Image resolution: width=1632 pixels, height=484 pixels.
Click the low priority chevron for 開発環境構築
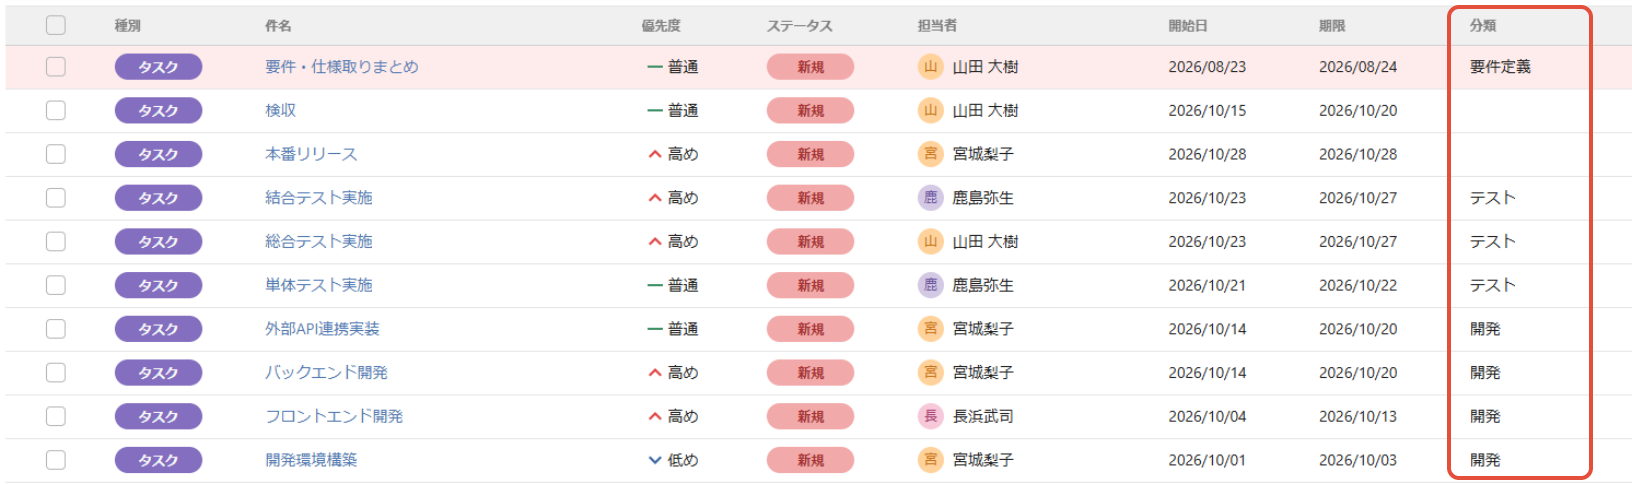(655, 460)
